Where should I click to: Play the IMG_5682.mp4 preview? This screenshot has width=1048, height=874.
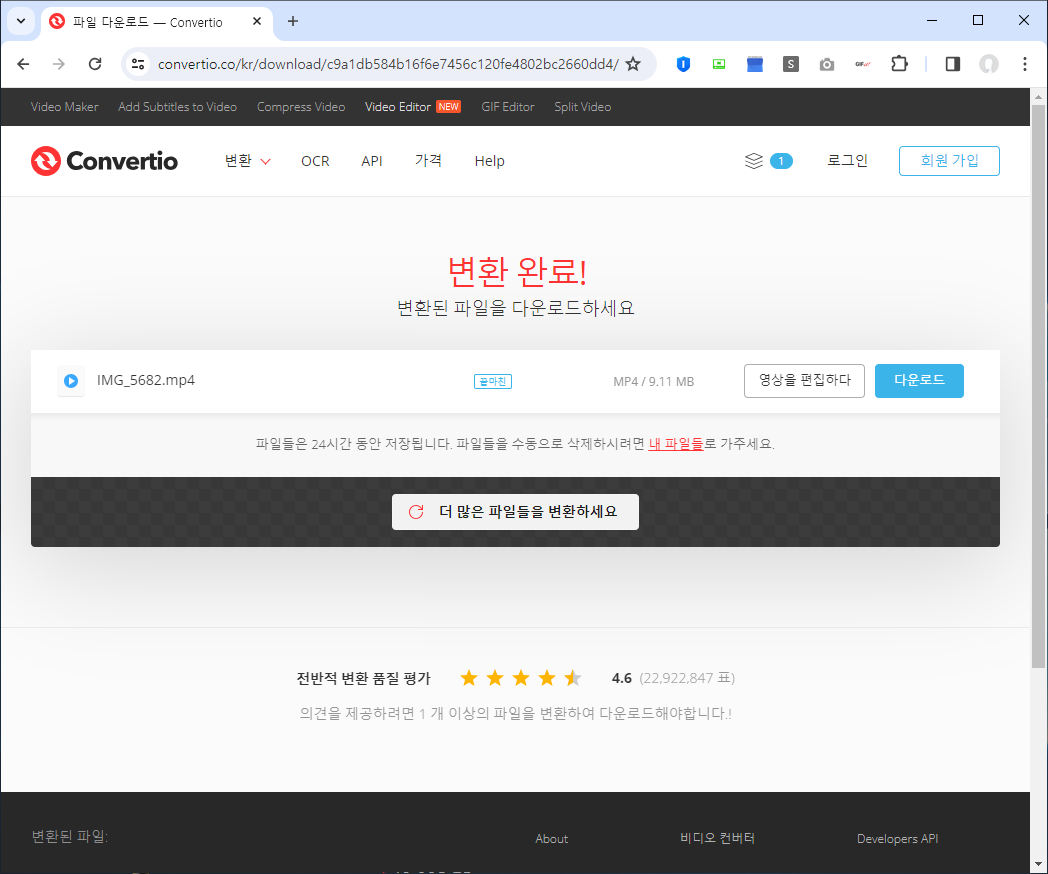click(x=70, y=381)
